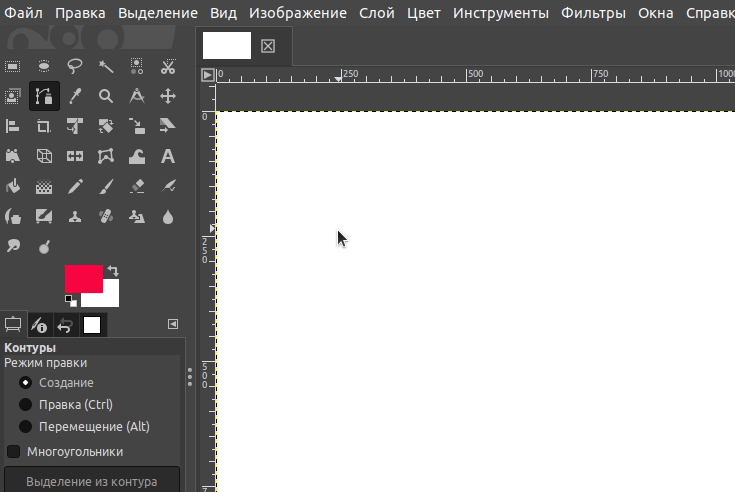Swap foreground and background colors arrow
Viewport: 735px width, 492px height.
click(x=113, y=271)
